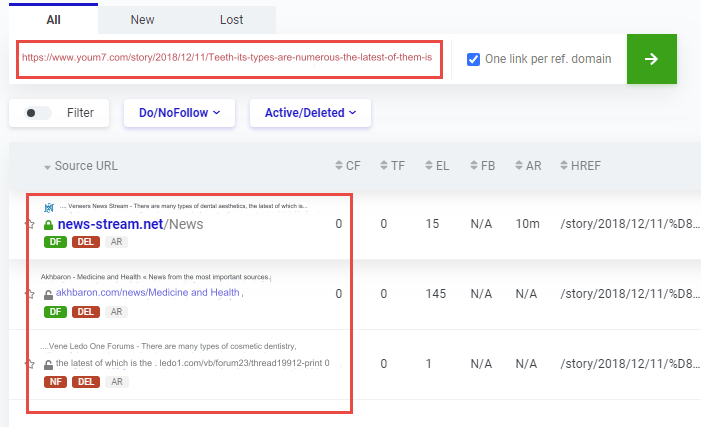The image size is (701, 427).
Task: Switch to the New tab
Action: point(142,20)
